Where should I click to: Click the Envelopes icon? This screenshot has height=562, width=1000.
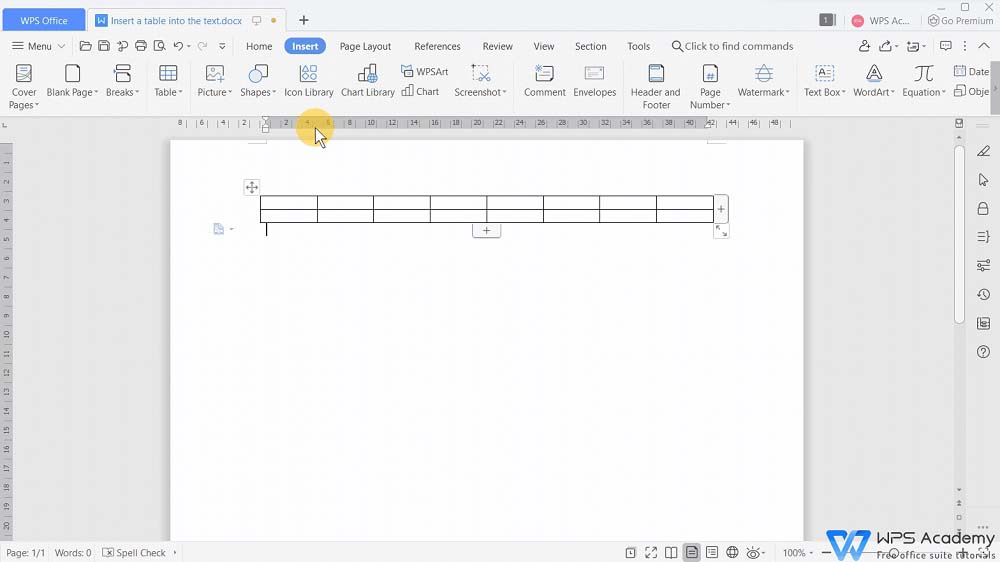pyautogui.click(x=594, y=80)
